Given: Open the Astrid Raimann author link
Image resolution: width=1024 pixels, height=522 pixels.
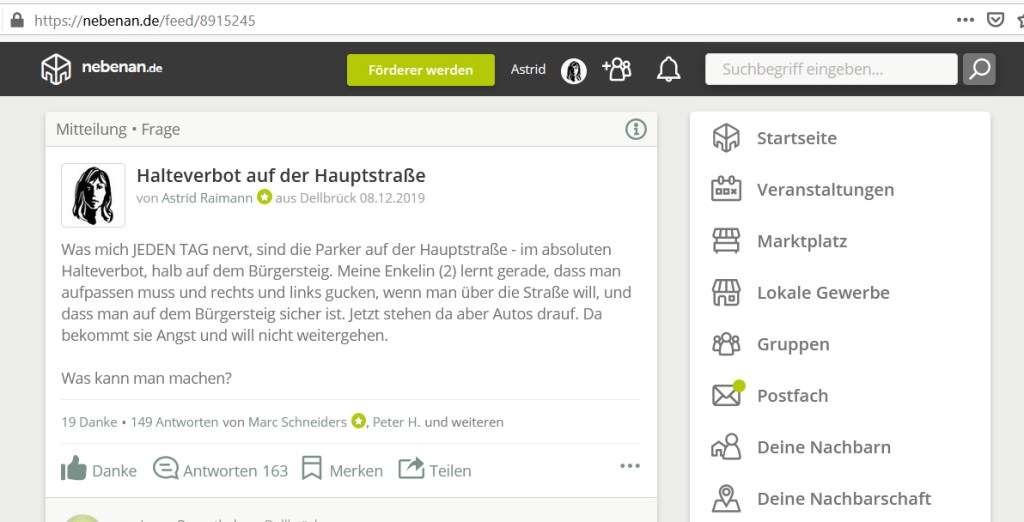Looking at the screenshot, I should coord(207,198).
